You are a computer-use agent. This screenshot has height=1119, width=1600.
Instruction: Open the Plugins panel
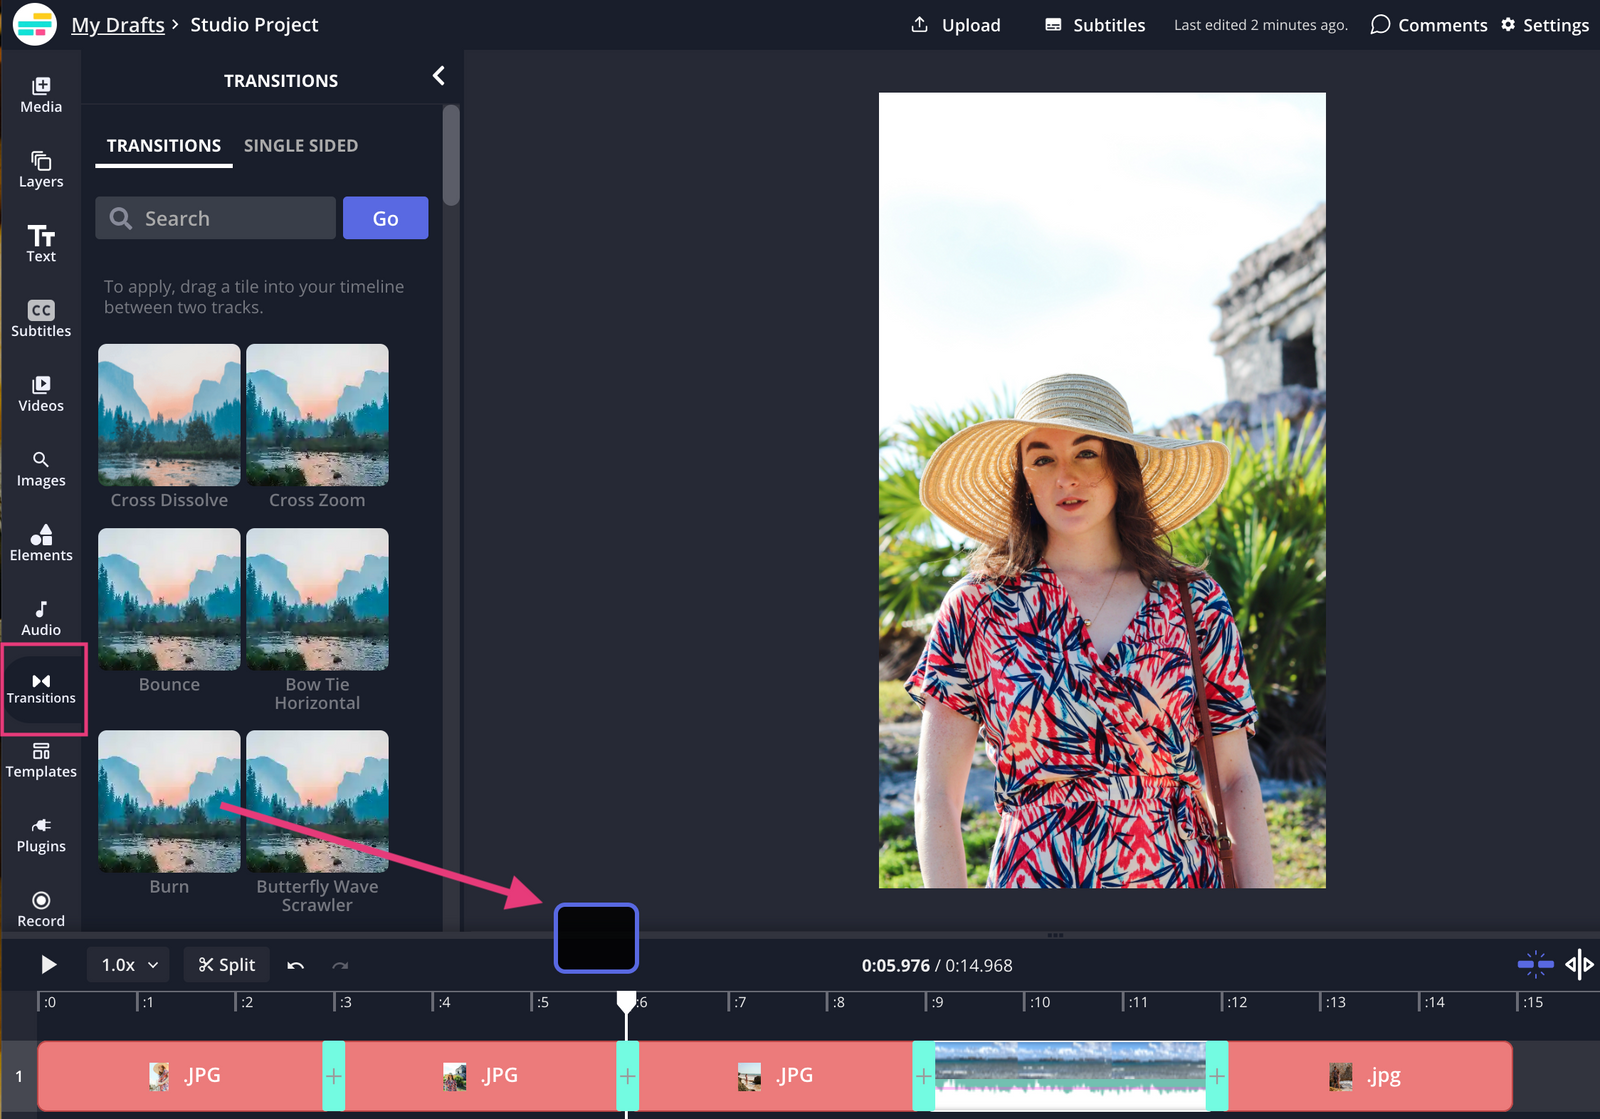point(40,833)
